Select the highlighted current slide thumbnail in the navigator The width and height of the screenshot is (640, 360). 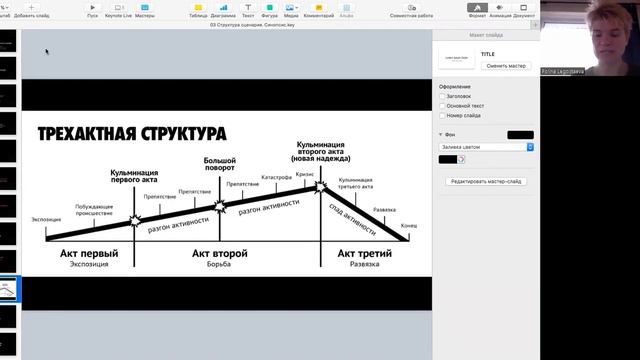[x=8, y=289]
